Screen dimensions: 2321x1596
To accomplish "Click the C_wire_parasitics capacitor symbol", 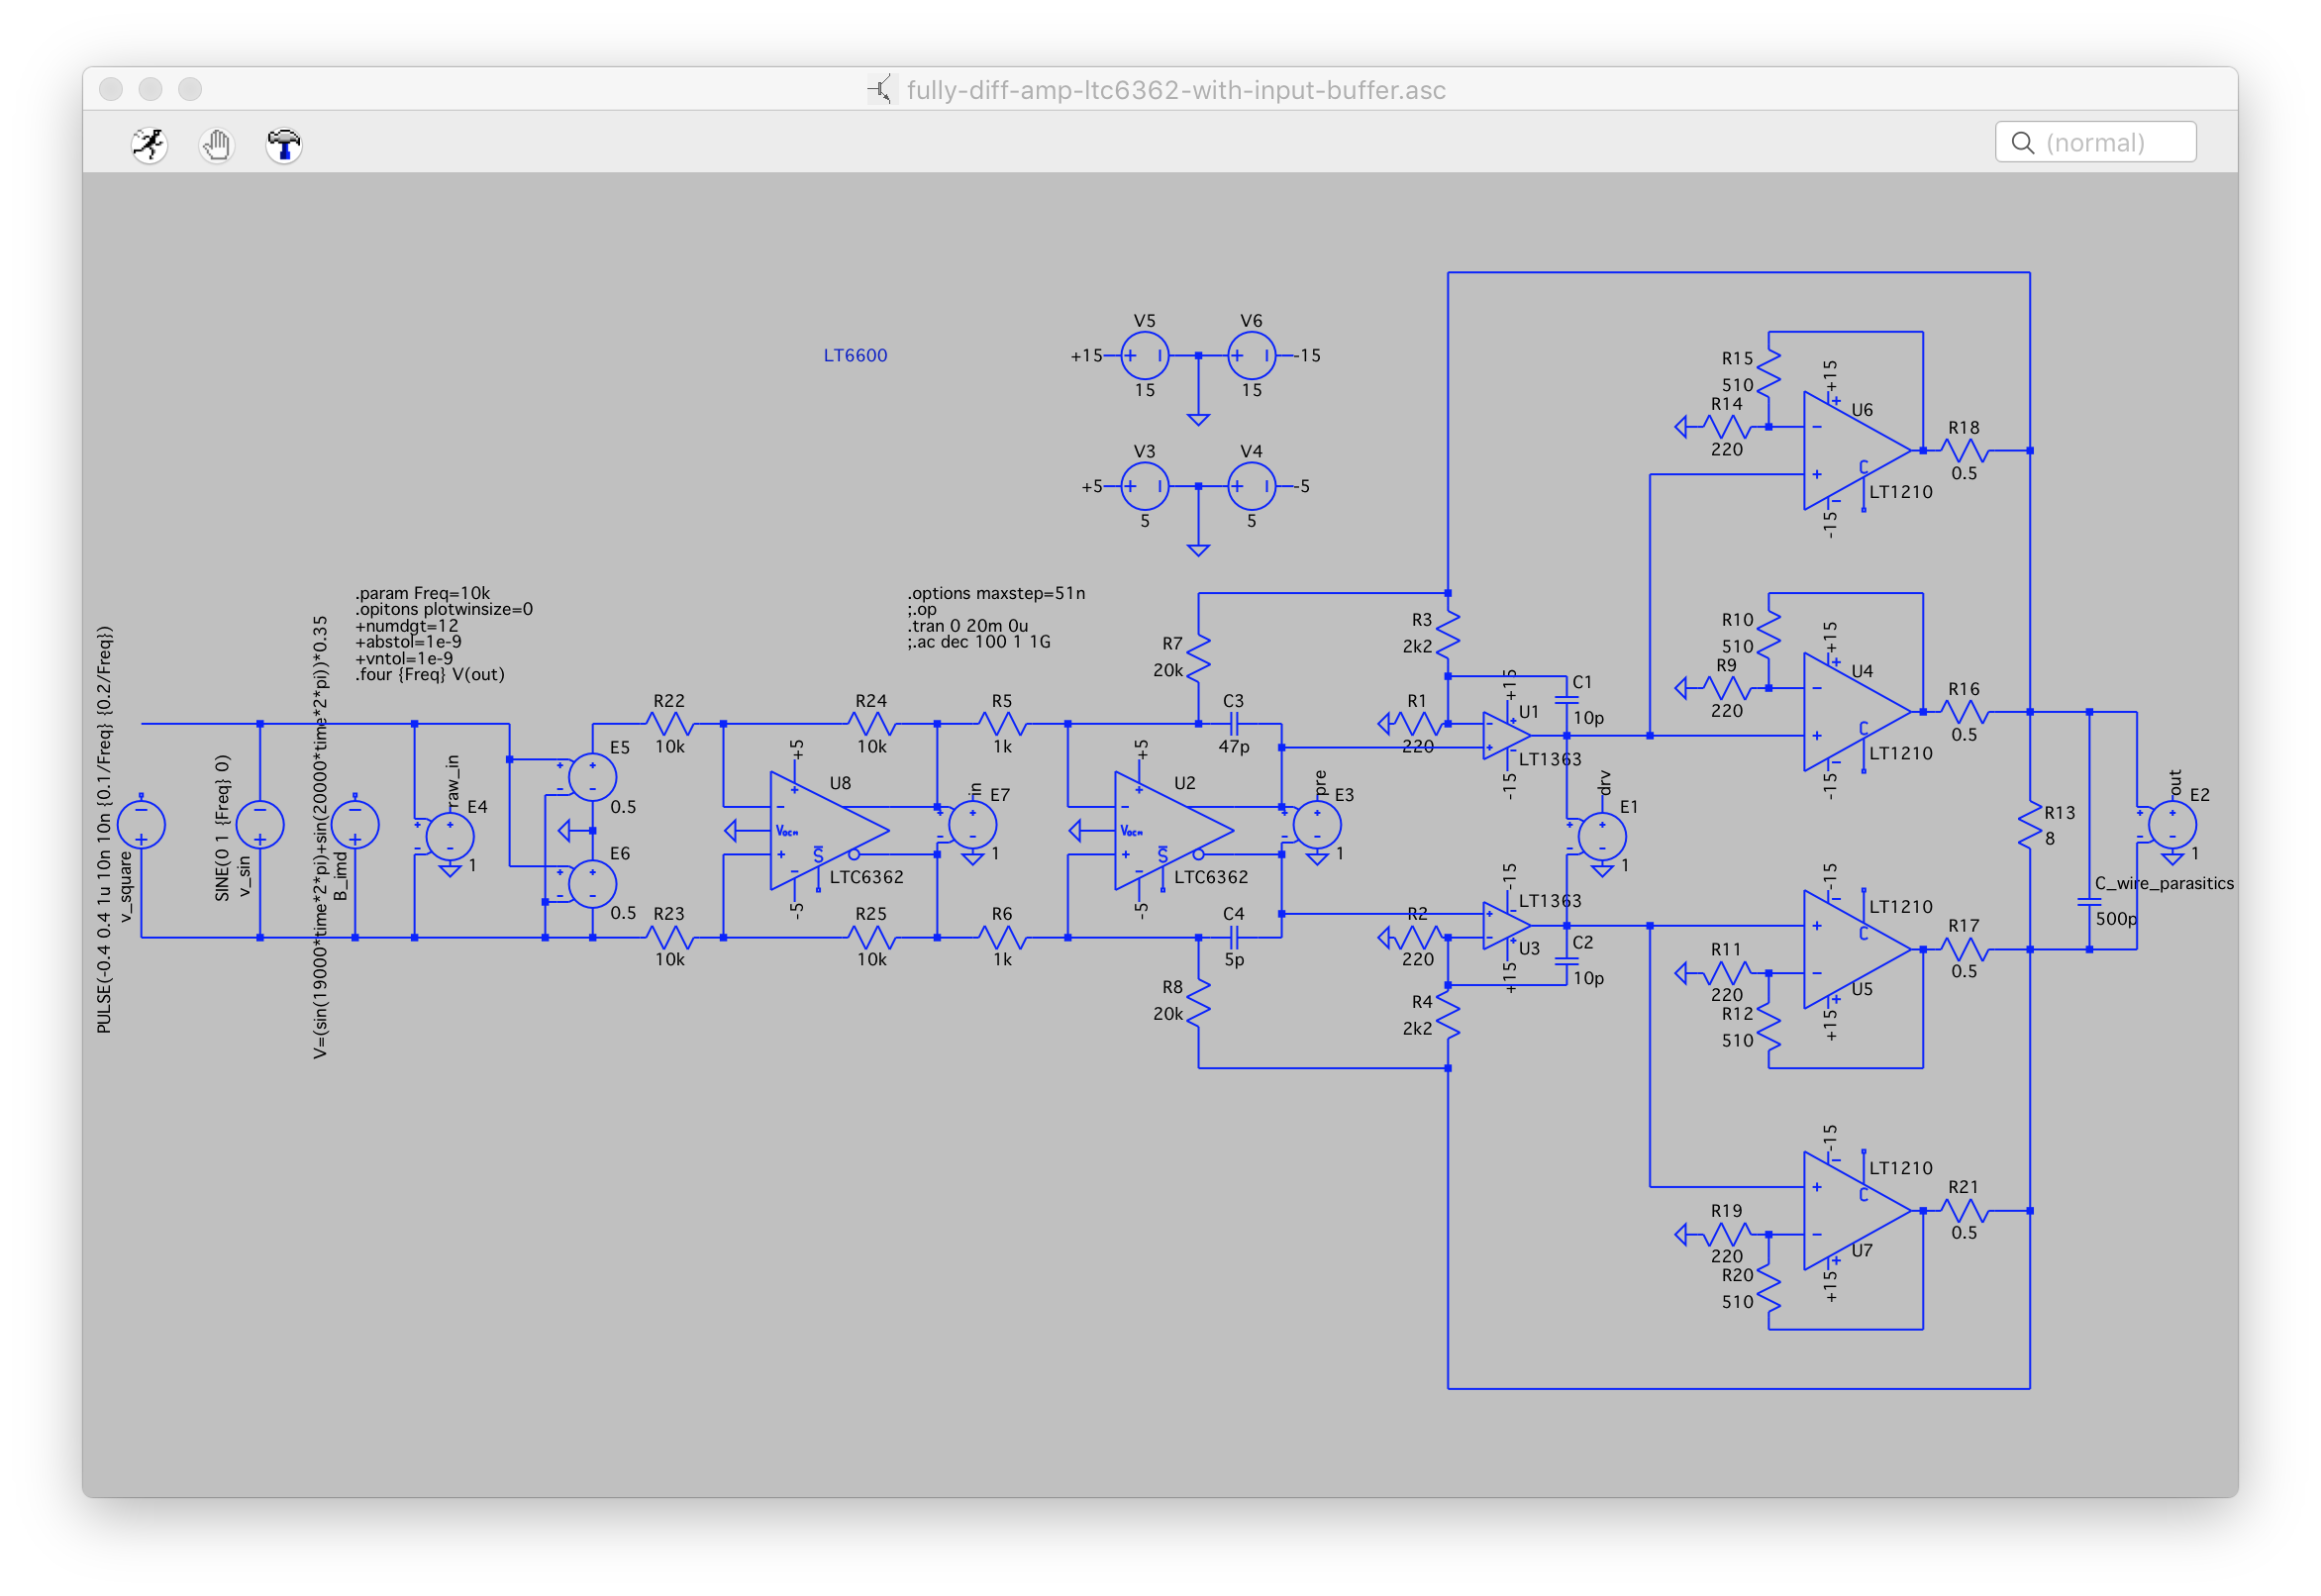I will point(2089,902).
